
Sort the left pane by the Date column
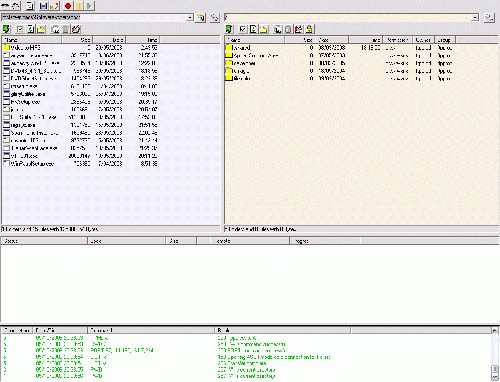(x=109, y=40)
